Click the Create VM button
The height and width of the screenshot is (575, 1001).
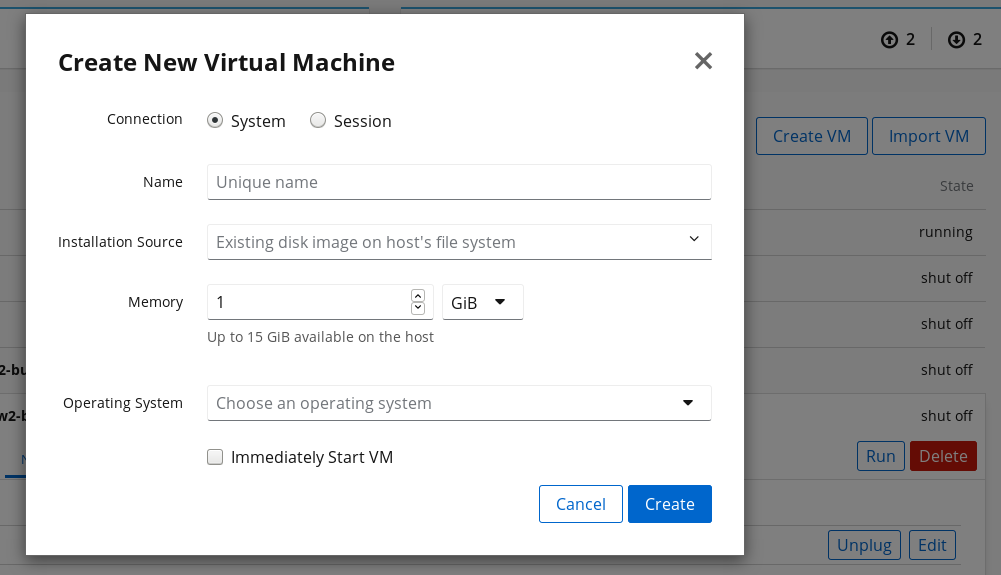[811, 136]
